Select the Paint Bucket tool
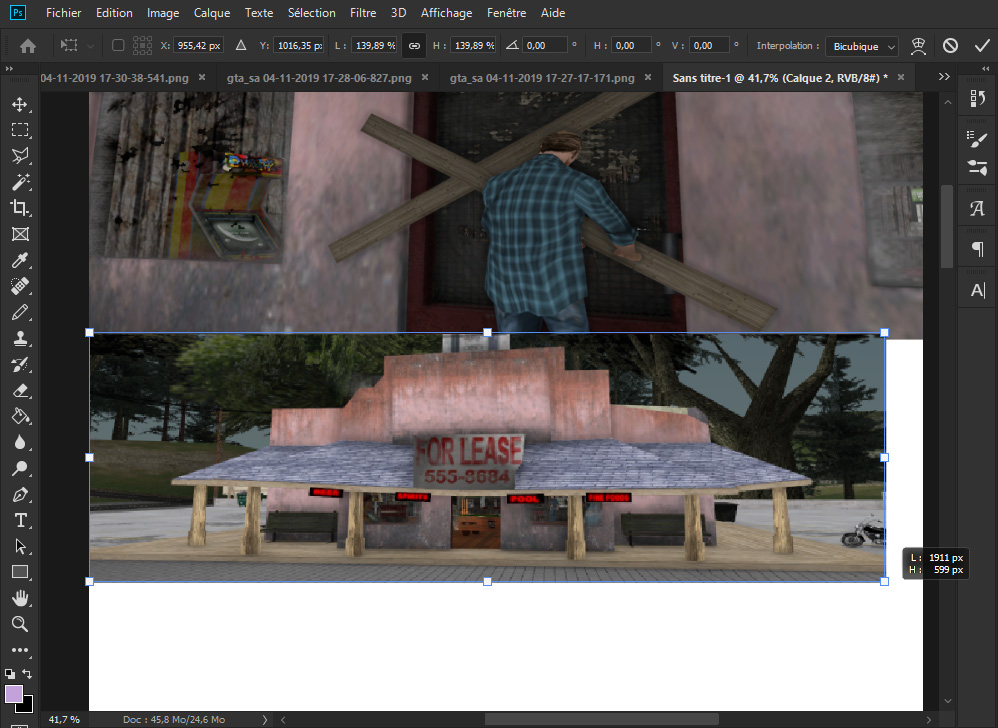This screenshot has height=728, width=998. click(x=20, y=417)
